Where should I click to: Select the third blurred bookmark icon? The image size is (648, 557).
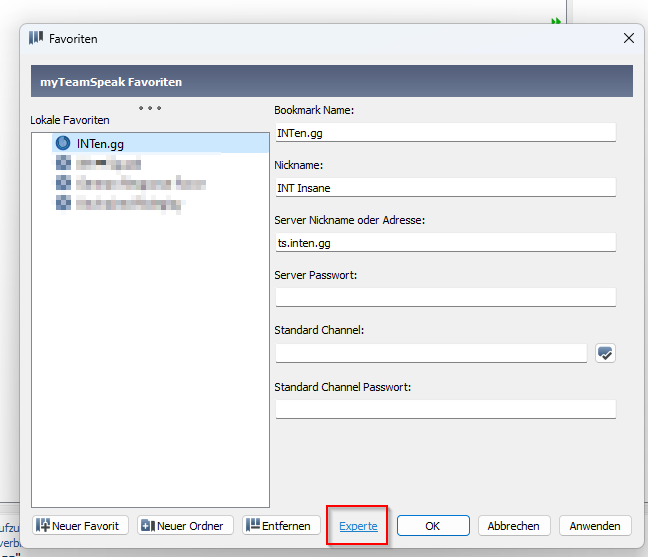pos(64,183)
